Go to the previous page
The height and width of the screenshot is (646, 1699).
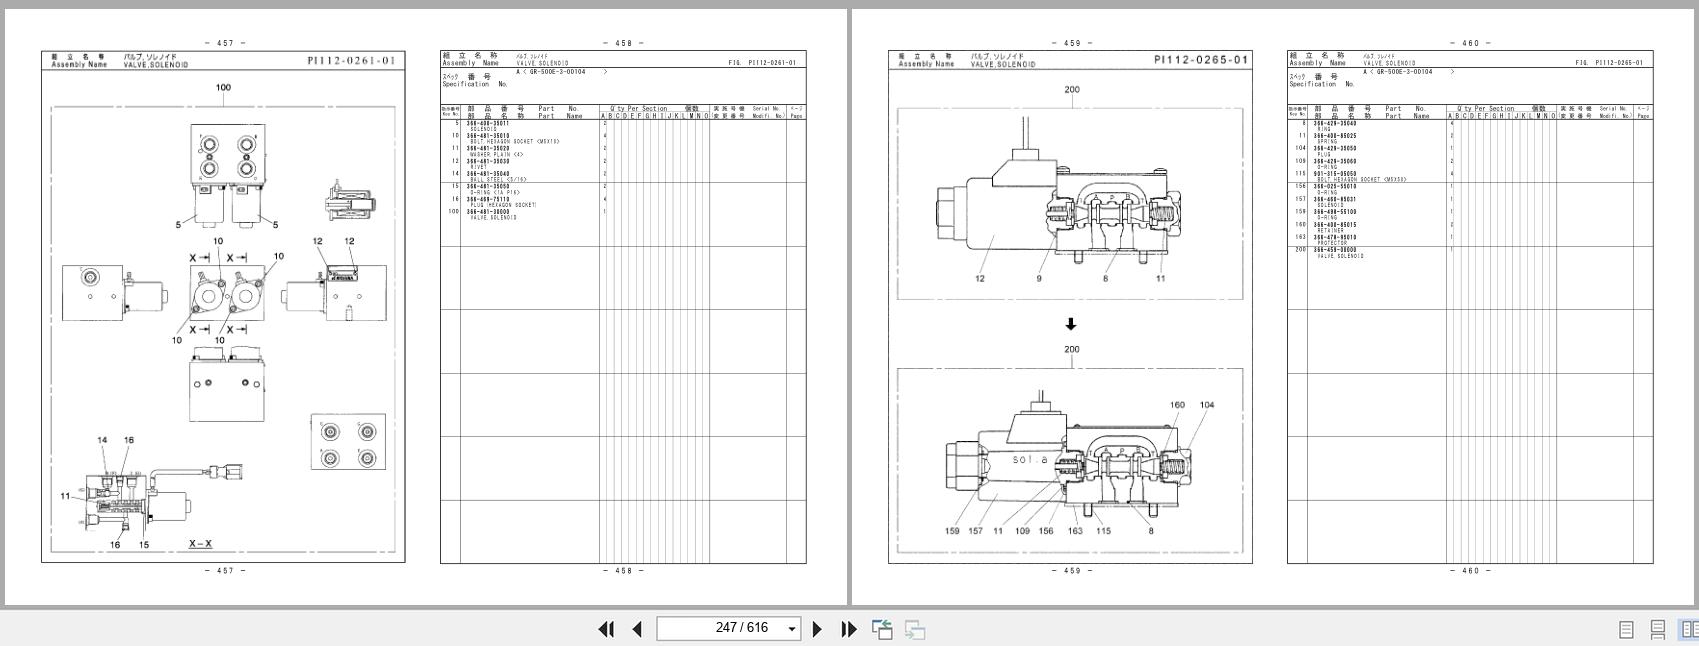[637, 629]
